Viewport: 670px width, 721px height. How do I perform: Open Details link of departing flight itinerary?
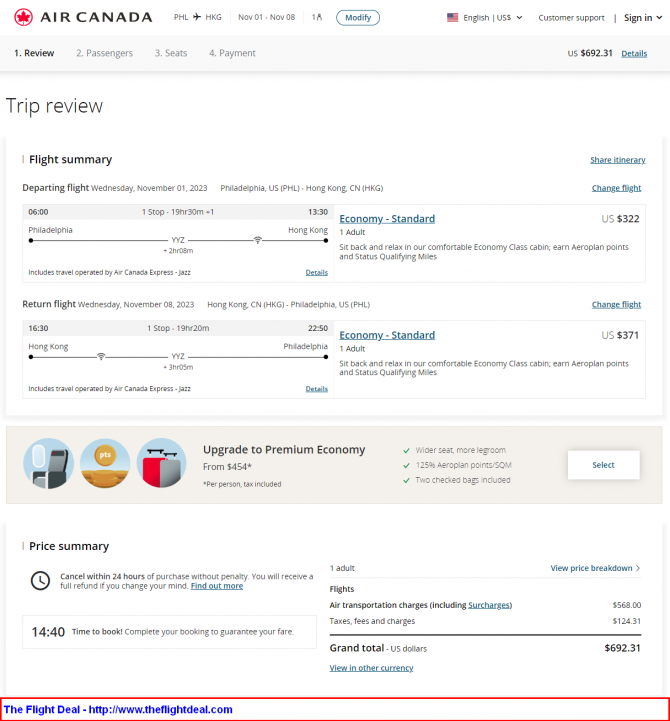[x=317, y=272]
